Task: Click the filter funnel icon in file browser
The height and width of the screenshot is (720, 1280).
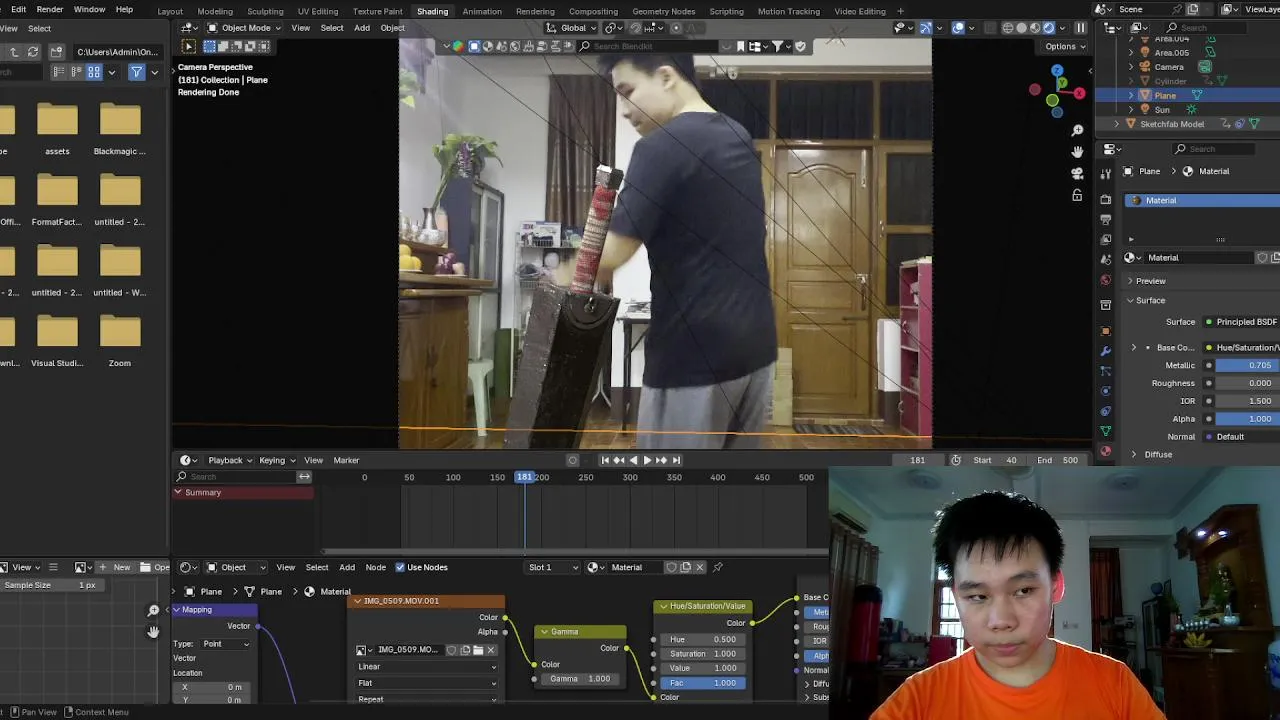Action: 137,72
